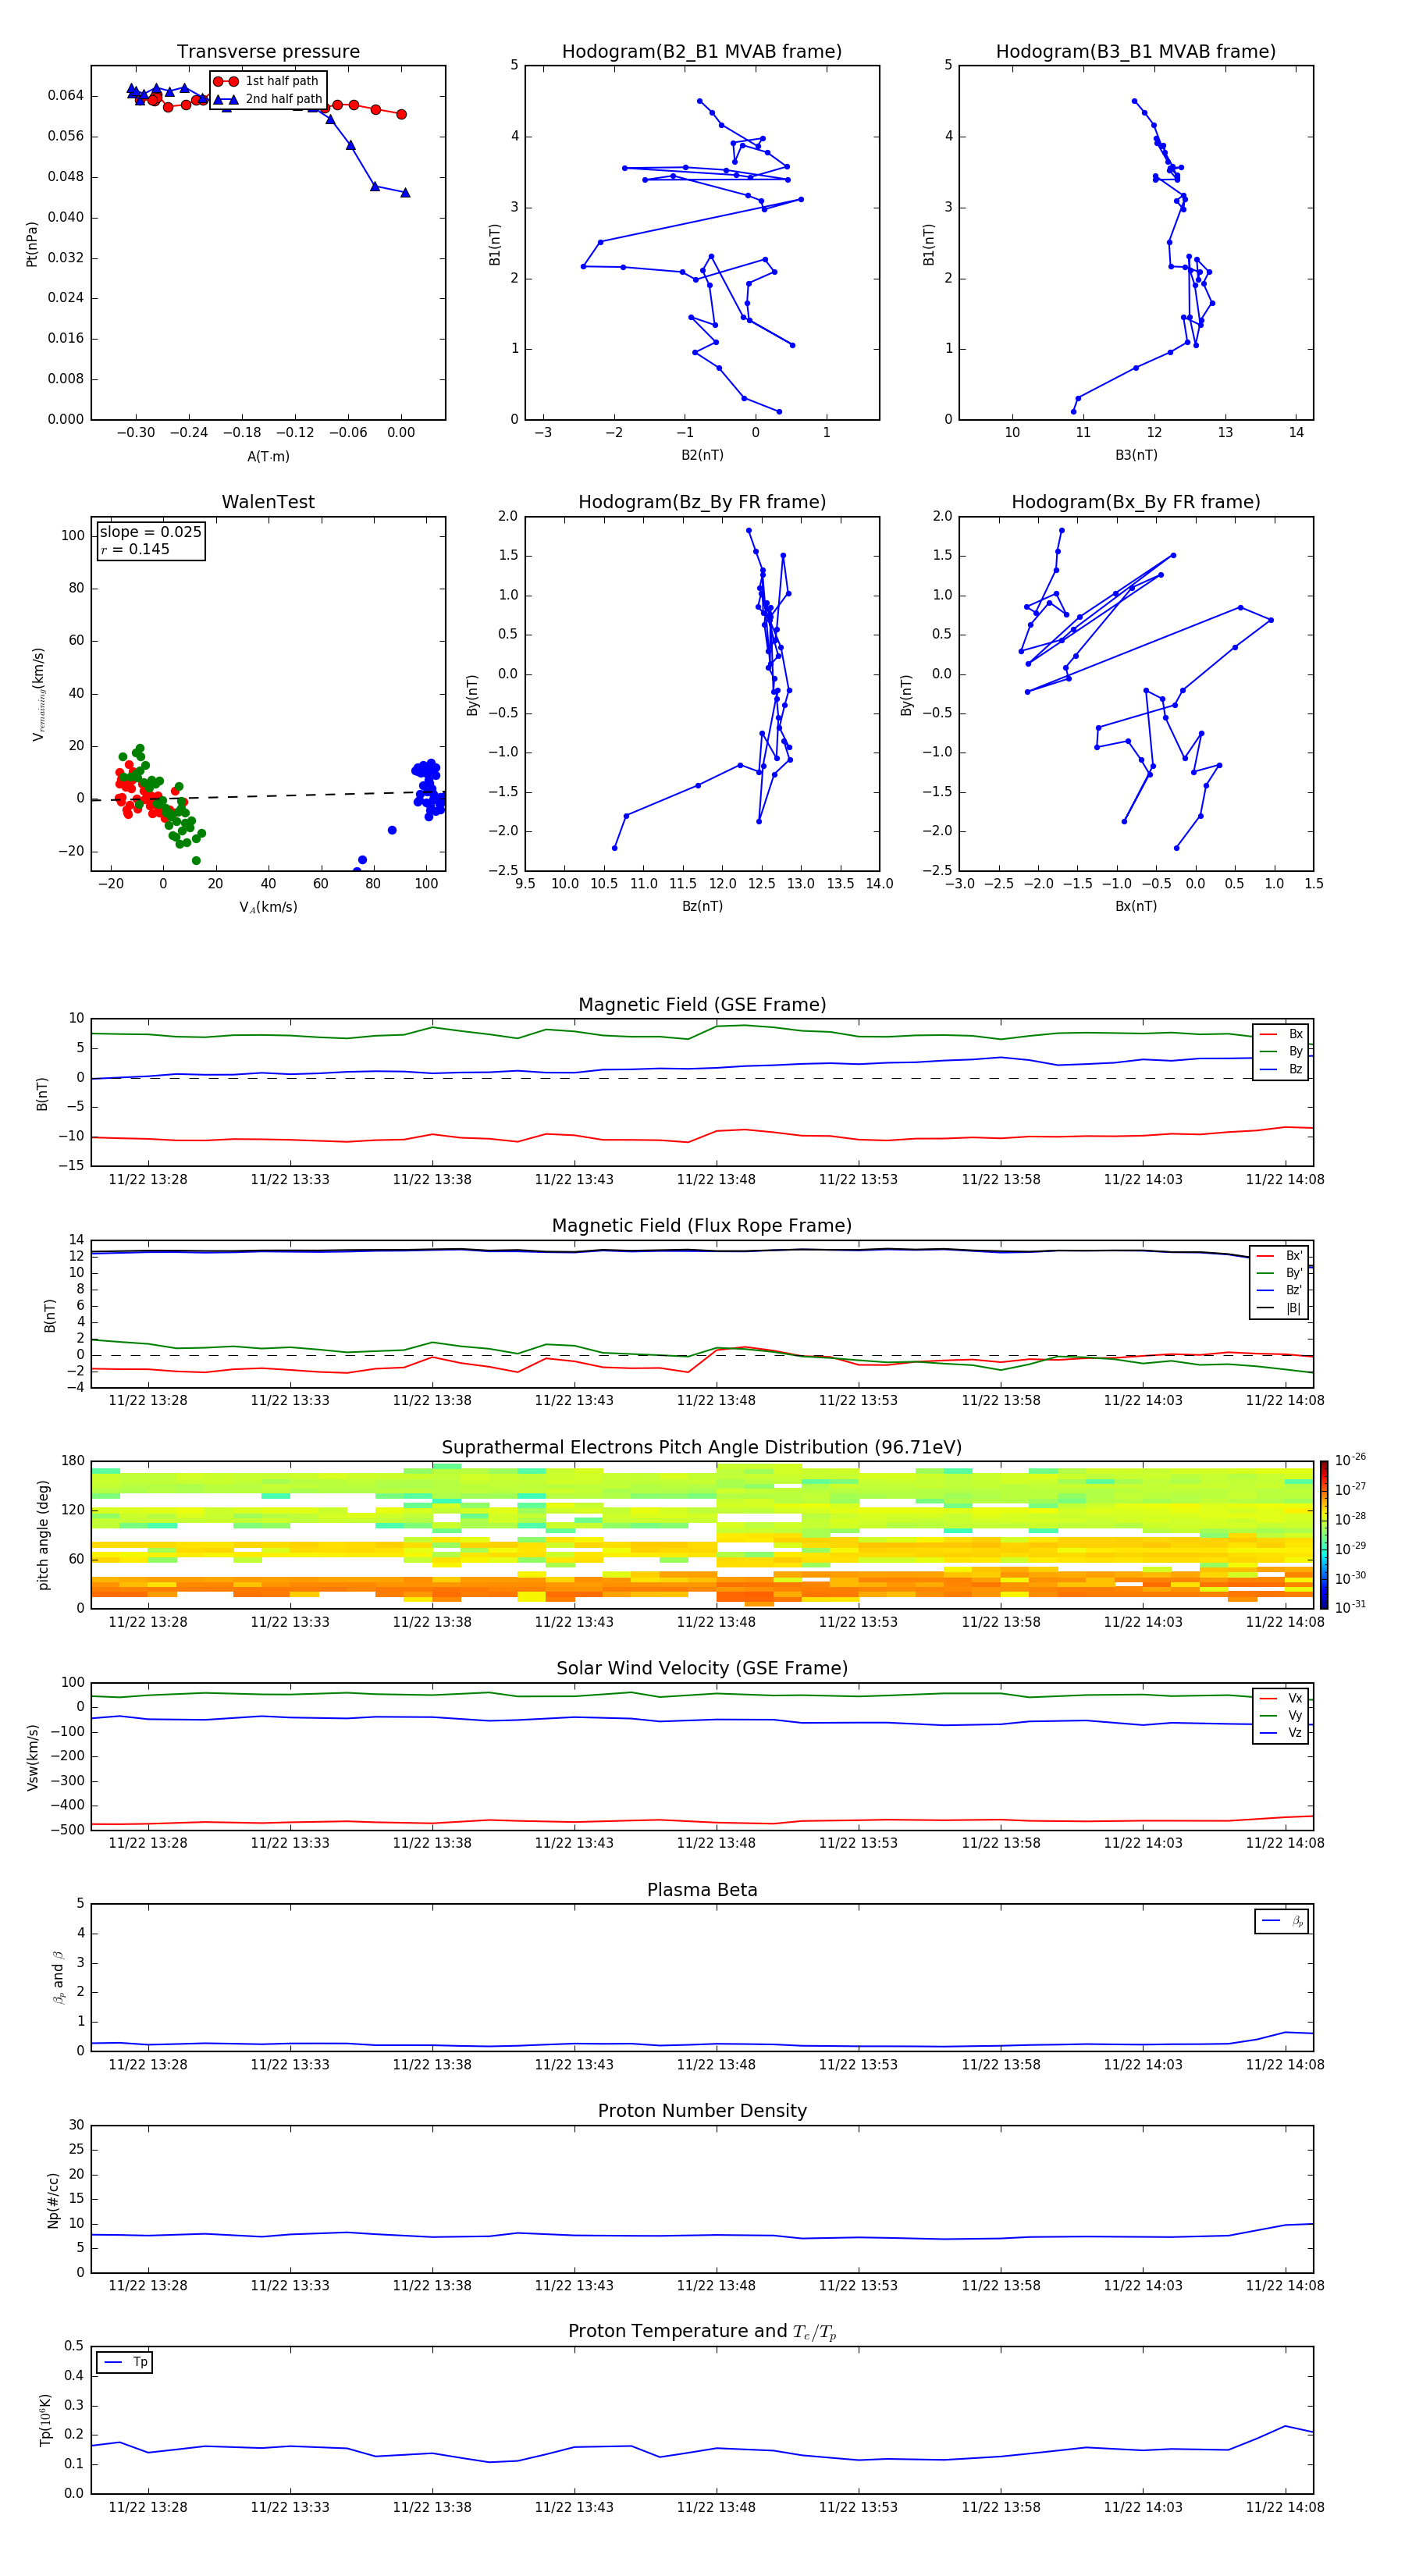The width and height of the screenshot is (1405, 2576).
Task: Click the 'Hodogram(Bx_By FR frame)' title
Action: [x=1136, y=502]
